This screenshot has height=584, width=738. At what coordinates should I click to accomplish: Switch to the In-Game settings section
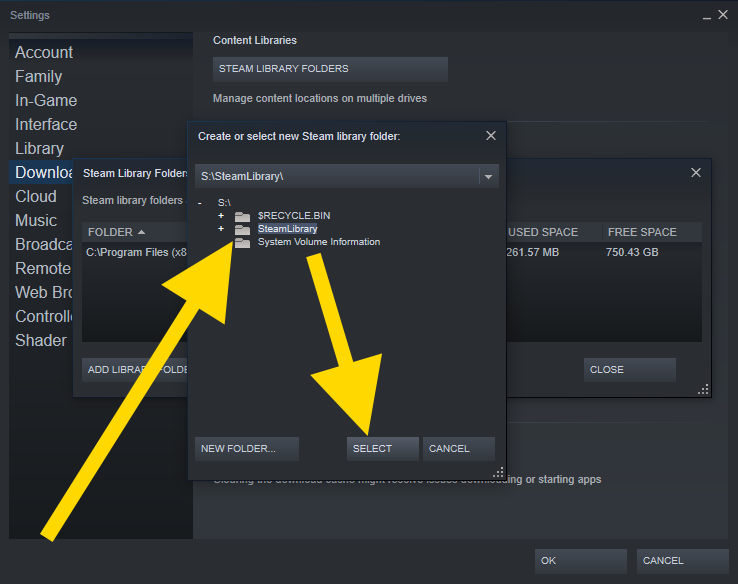(46, 100)
